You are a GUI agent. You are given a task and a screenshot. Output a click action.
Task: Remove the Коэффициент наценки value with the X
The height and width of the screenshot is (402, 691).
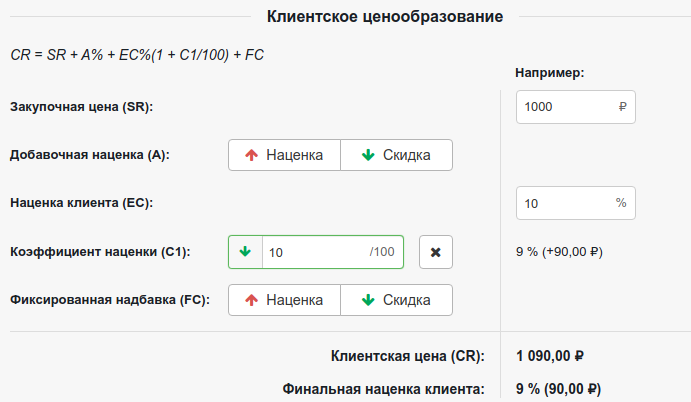(x=435, y=252)
